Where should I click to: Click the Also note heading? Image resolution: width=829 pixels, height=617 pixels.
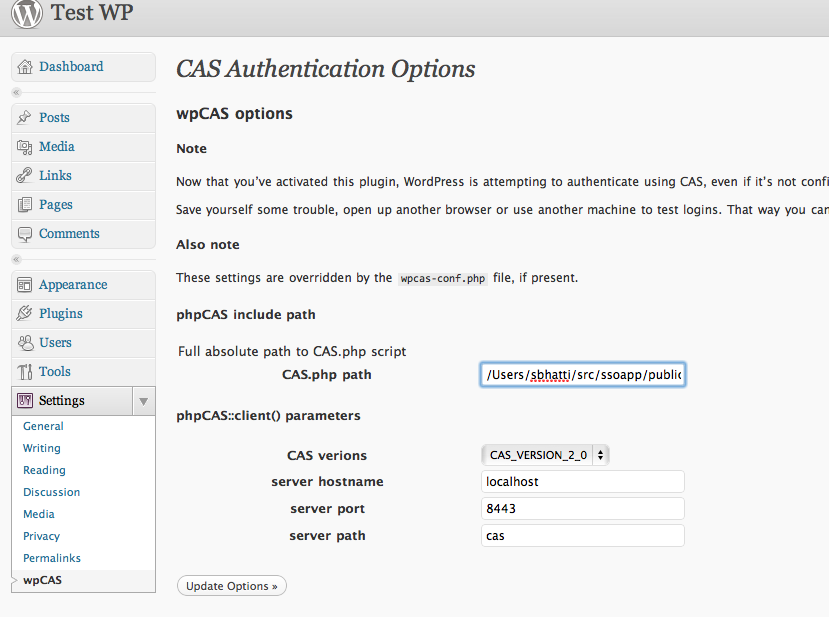click(x=208, y=245)
